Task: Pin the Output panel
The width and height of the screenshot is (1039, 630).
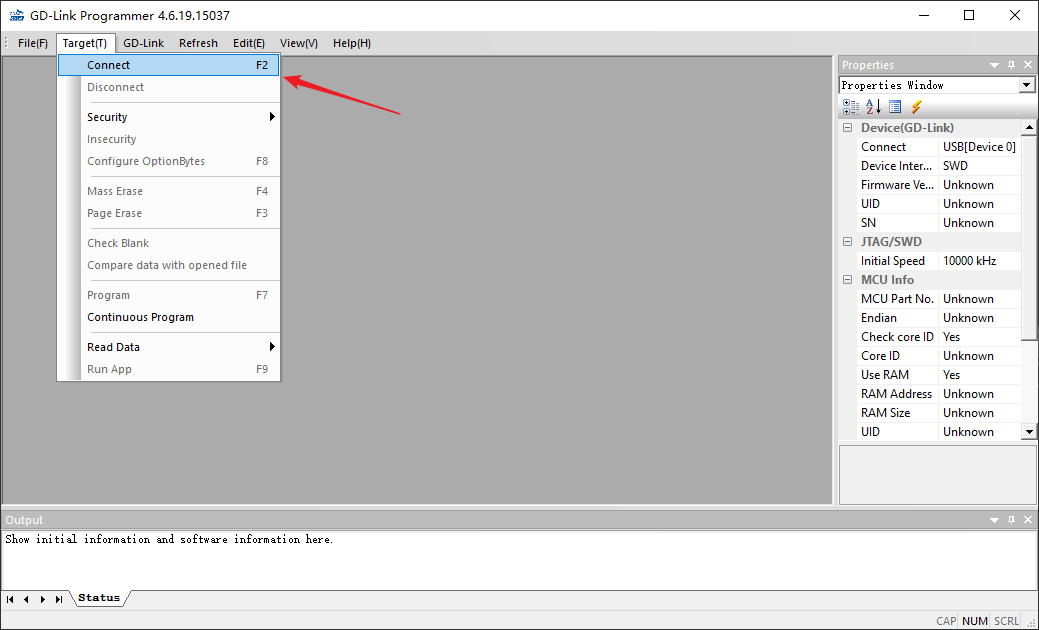Action: [1011, 520]
